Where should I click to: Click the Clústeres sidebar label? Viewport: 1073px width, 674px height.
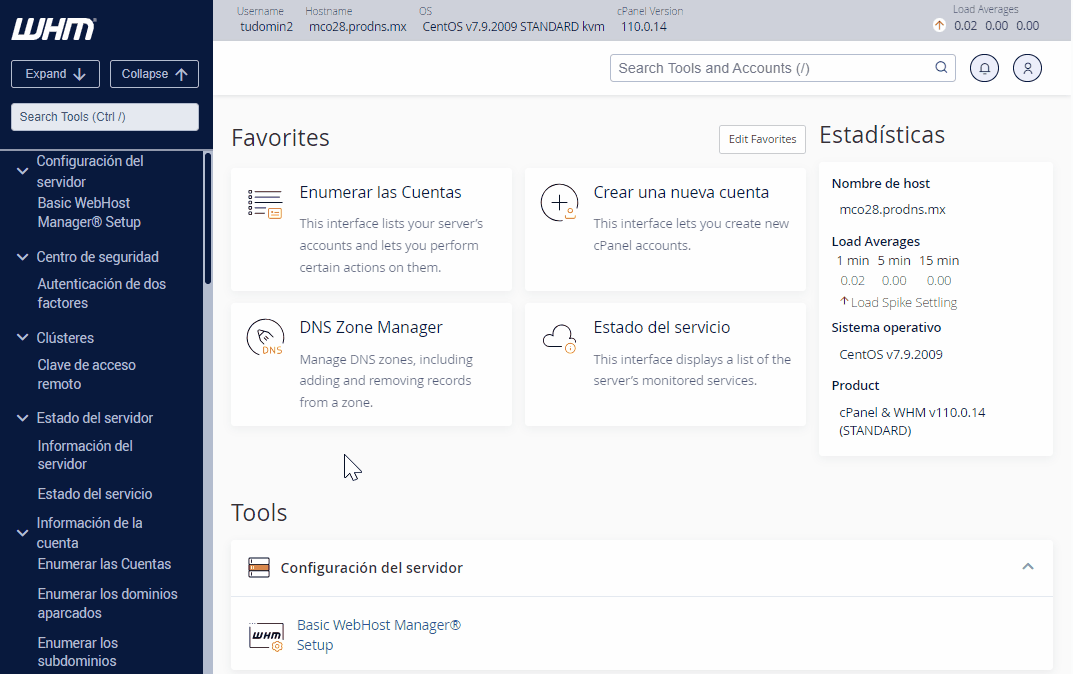click(65, 338)
